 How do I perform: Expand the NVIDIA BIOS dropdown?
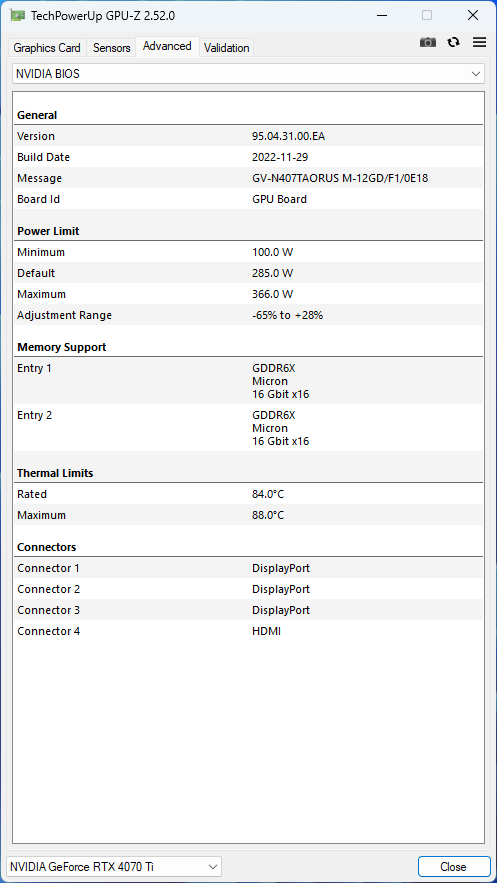coord(248,74)
